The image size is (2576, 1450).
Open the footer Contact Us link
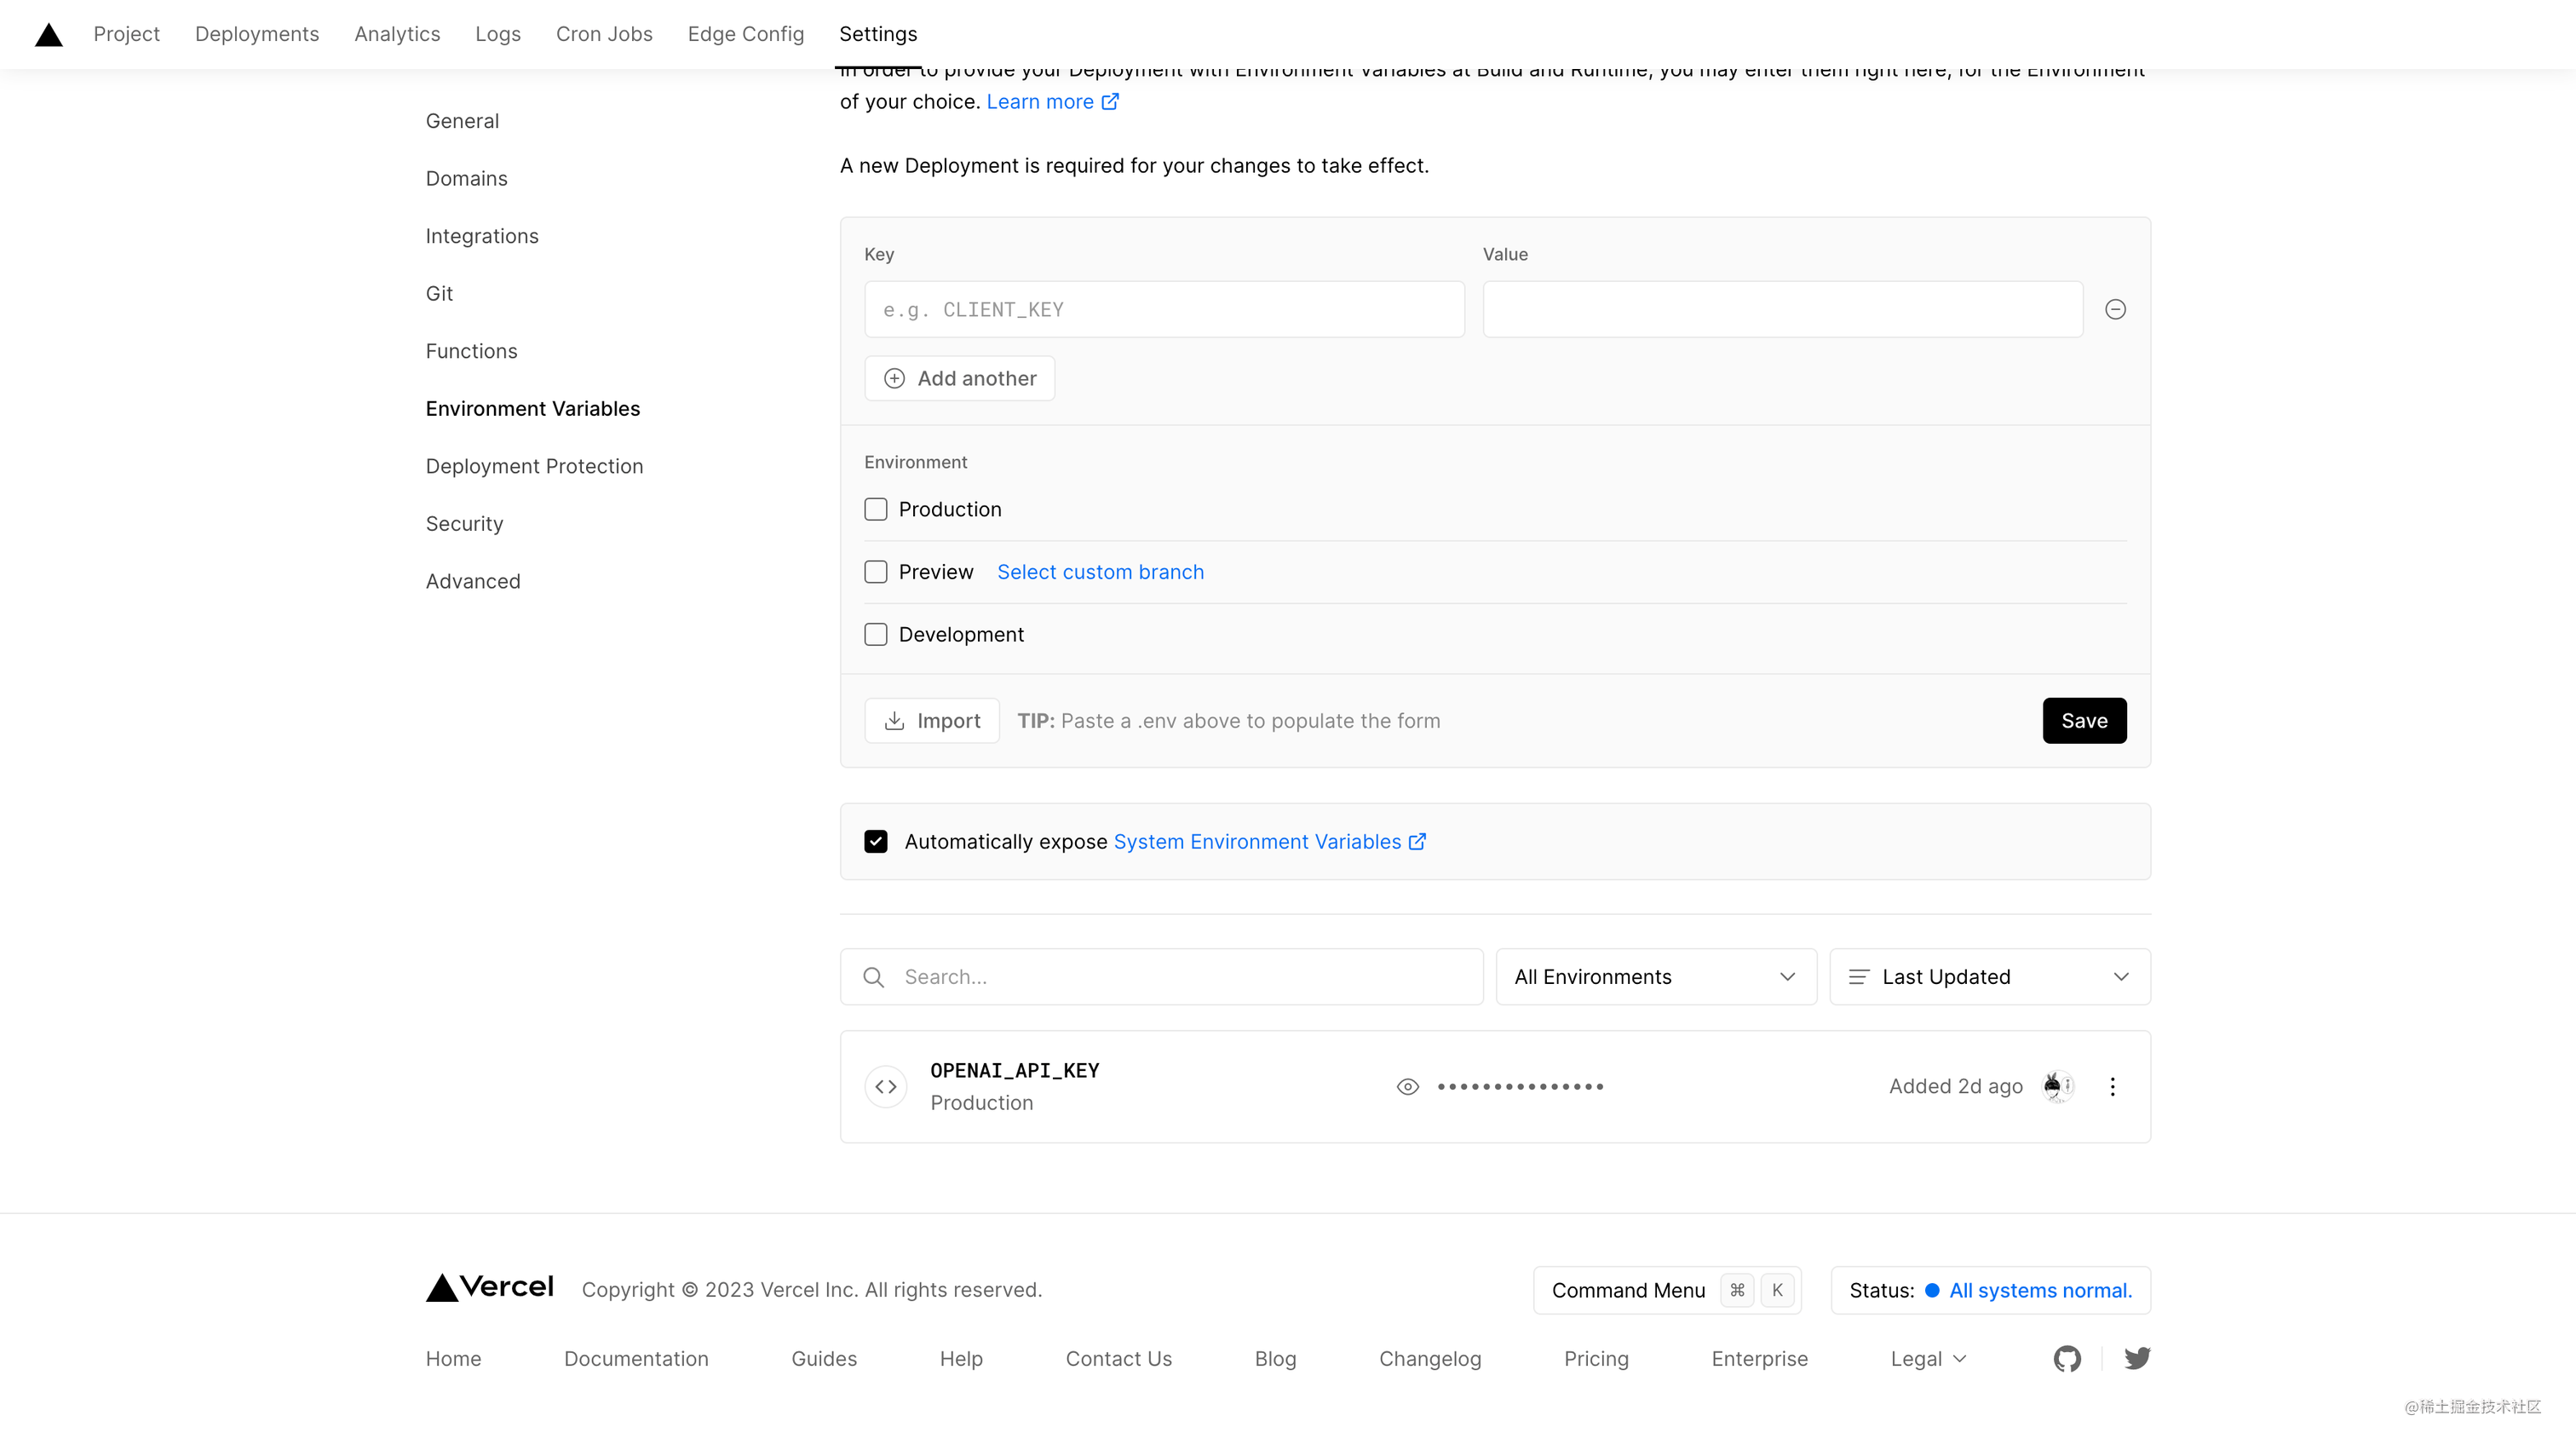[x=1118, y=1358]
